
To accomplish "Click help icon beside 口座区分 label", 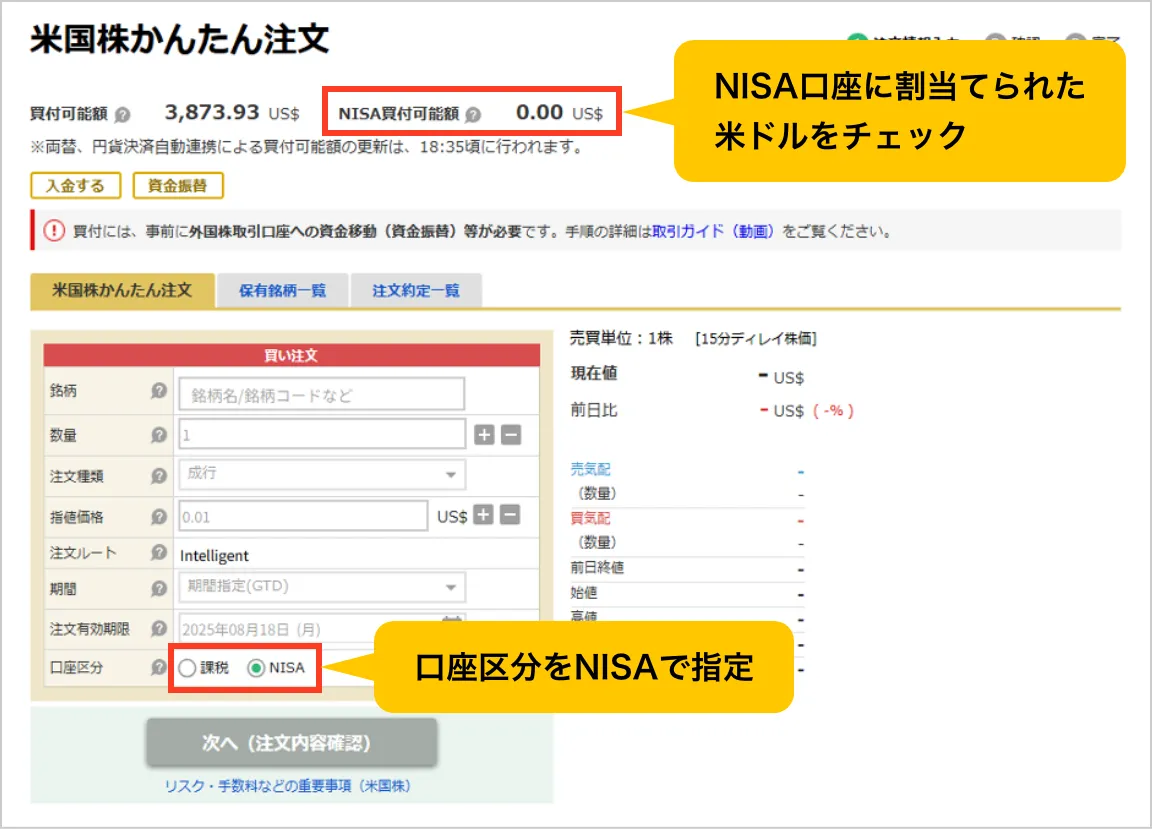I will (x=158, y=667).
